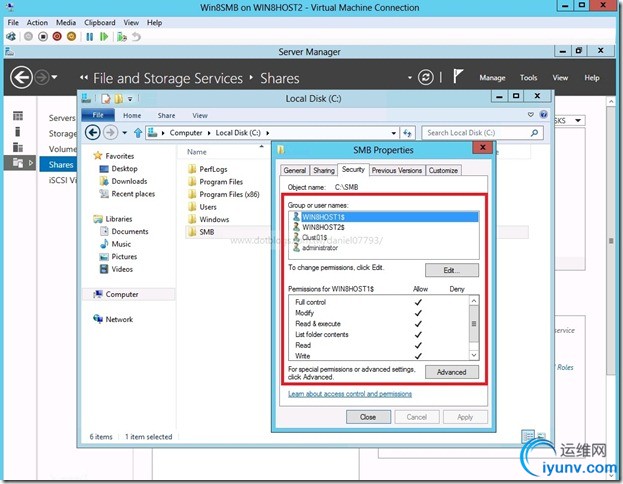Click the Advanced button
Screen dimensions: 623x484
pyautogui.click(x=452, y=372)
